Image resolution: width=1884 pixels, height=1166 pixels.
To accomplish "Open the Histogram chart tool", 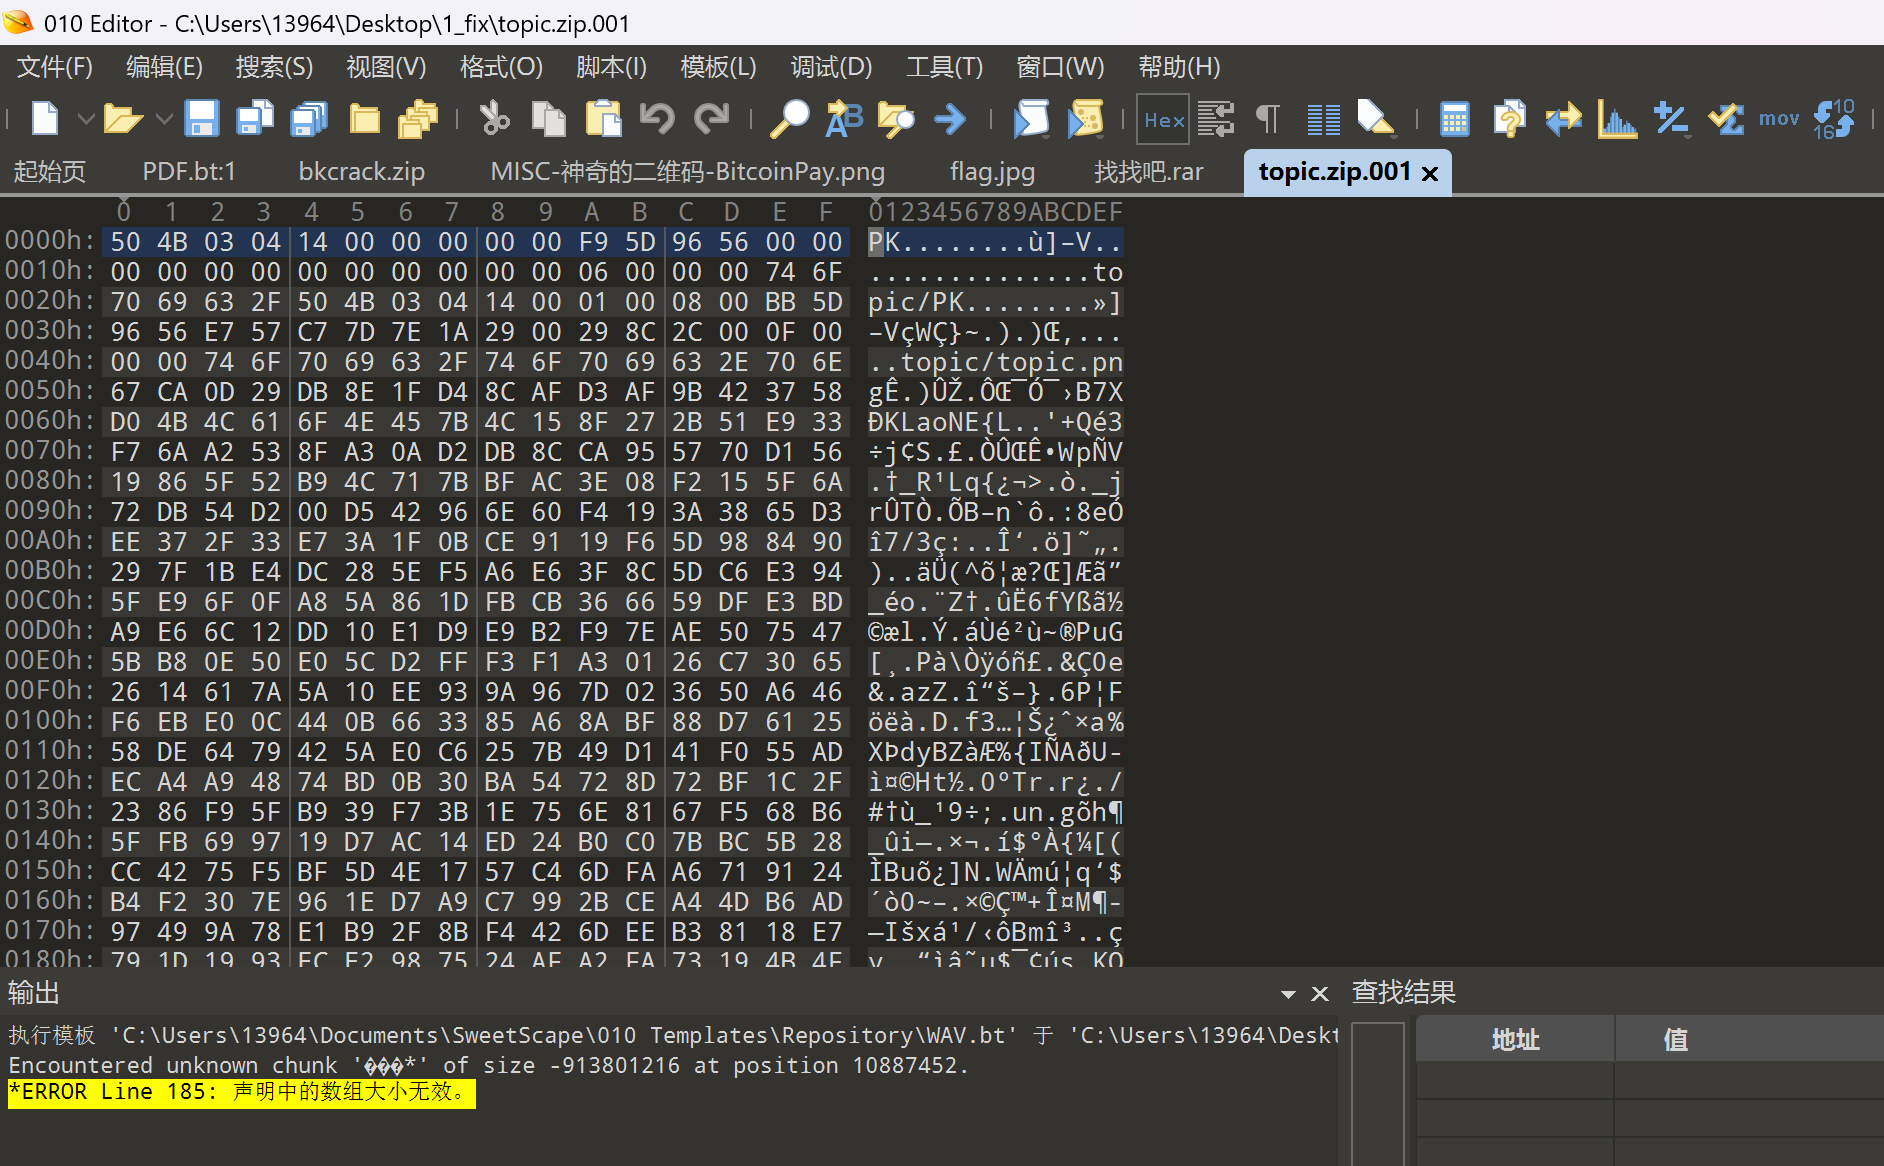I will (x=1616, y=119).
